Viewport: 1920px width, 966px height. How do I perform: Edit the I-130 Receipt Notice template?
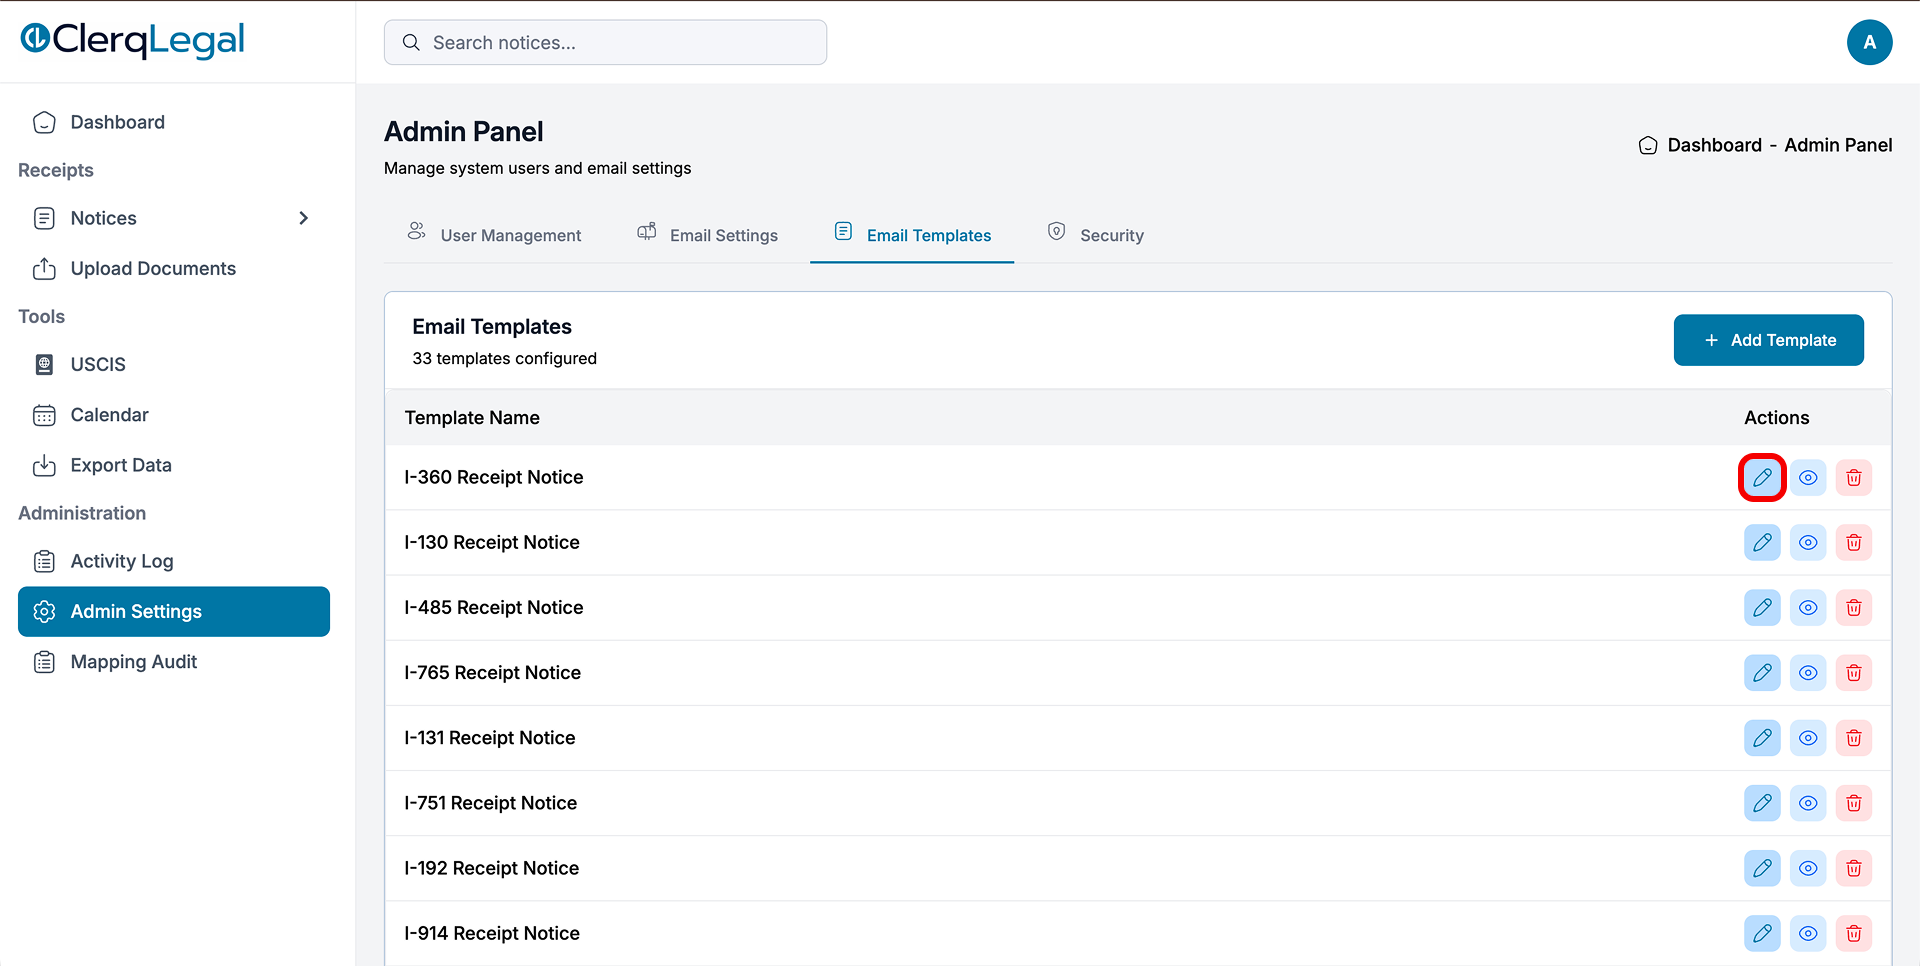point(1762,543)
